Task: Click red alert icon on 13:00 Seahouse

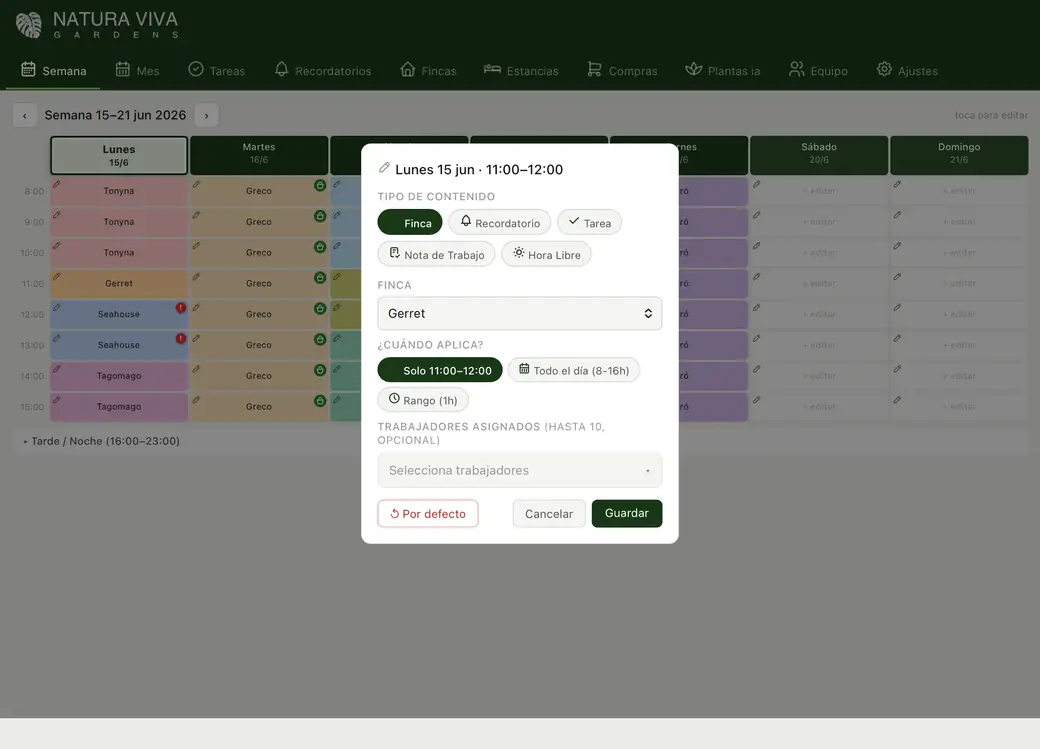Action: pyautogui.click(x=180, y=338)
